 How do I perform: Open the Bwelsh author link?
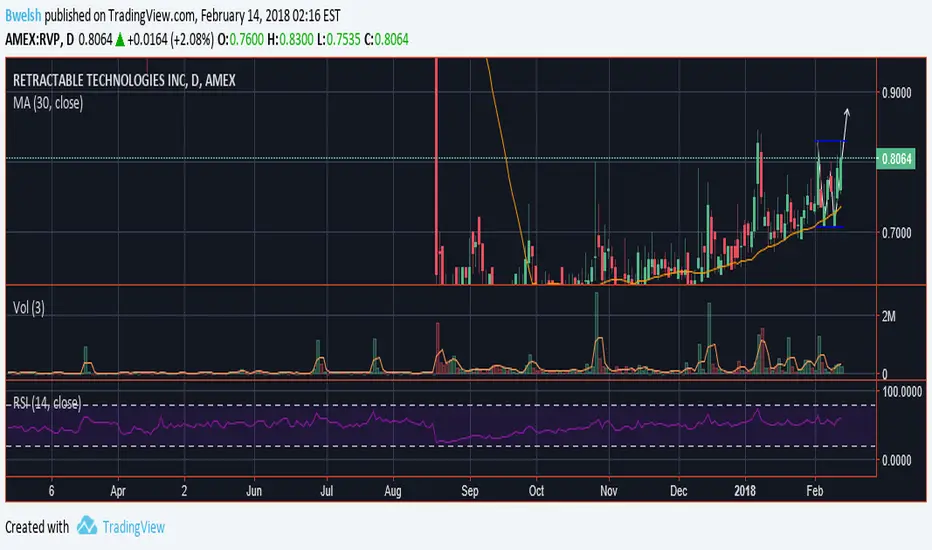coord(23,15)
